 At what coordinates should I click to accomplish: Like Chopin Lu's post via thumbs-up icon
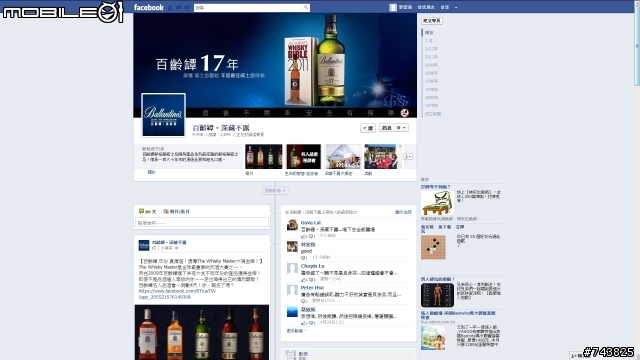click(x=304, y=280)
